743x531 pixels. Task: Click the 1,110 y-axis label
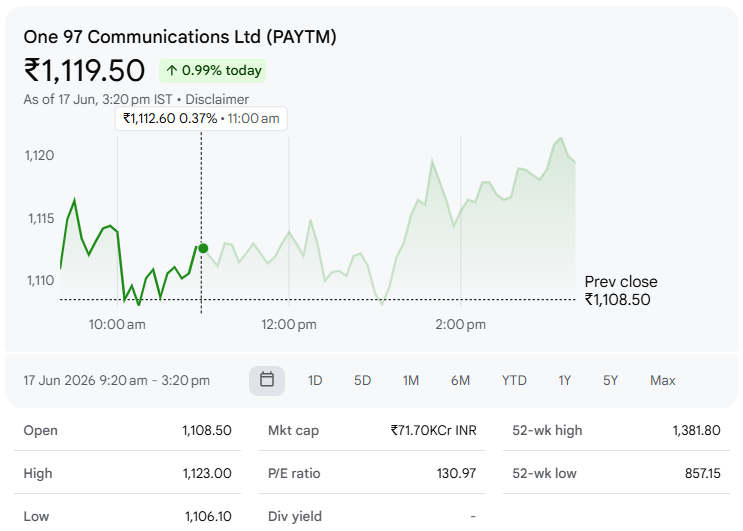pyautogui.click(x=40, y=280)
